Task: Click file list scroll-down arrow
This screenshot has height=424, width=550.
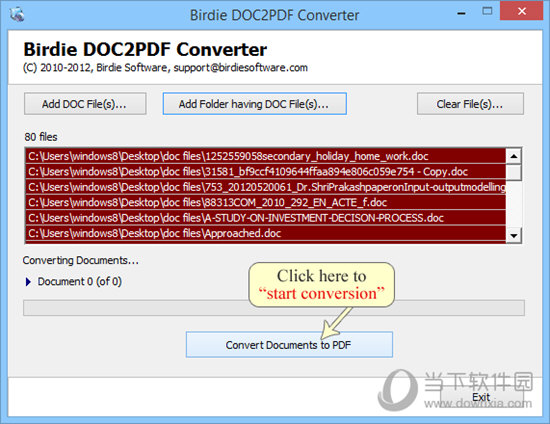Action: click(x=514, y=235)
